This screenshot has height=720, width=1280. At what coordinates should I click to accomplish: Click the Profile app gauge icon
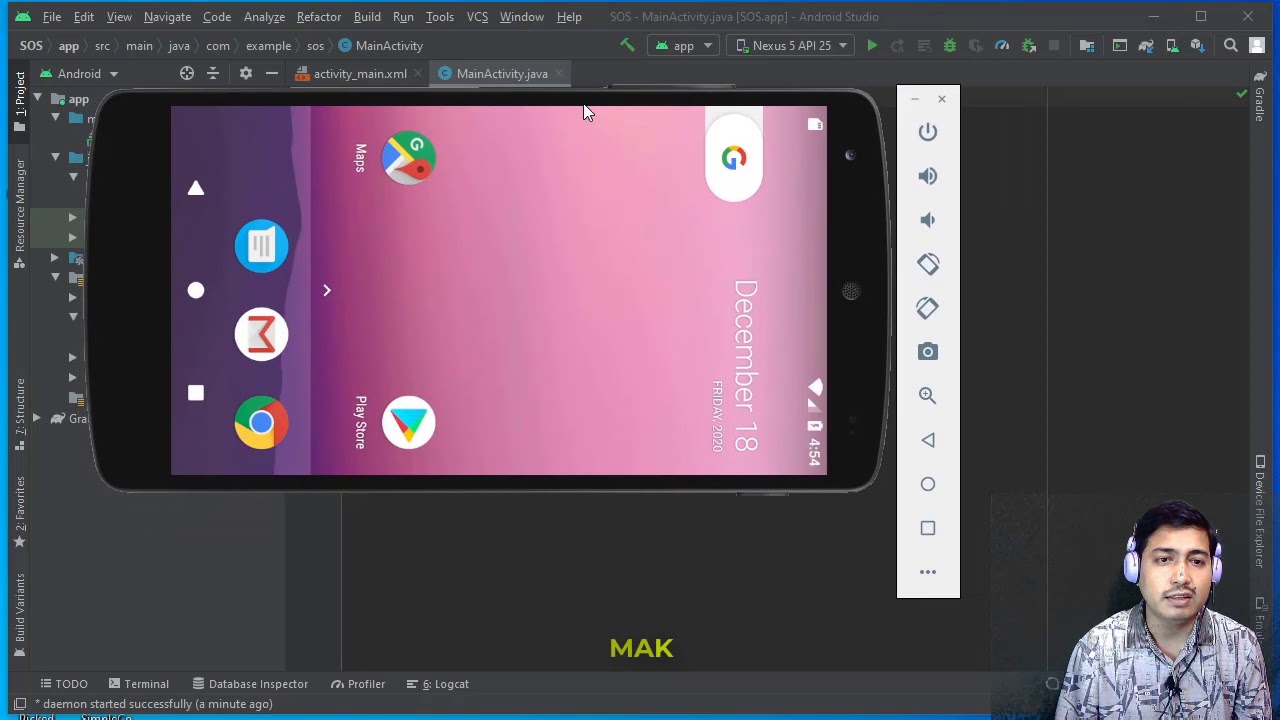pyautogui.click(x=1002, y=45)
